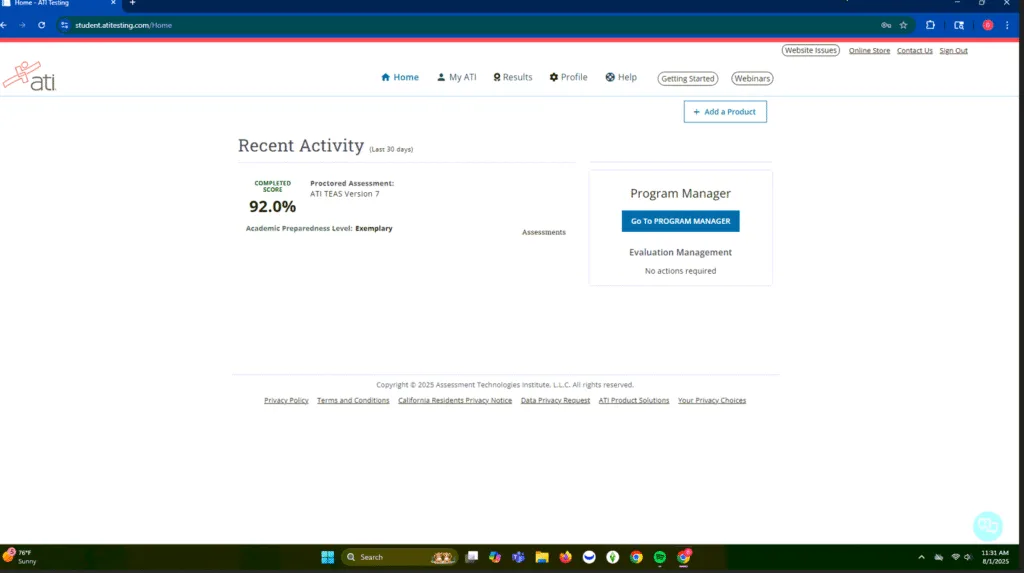Open the Profile page

coord(568,77)
